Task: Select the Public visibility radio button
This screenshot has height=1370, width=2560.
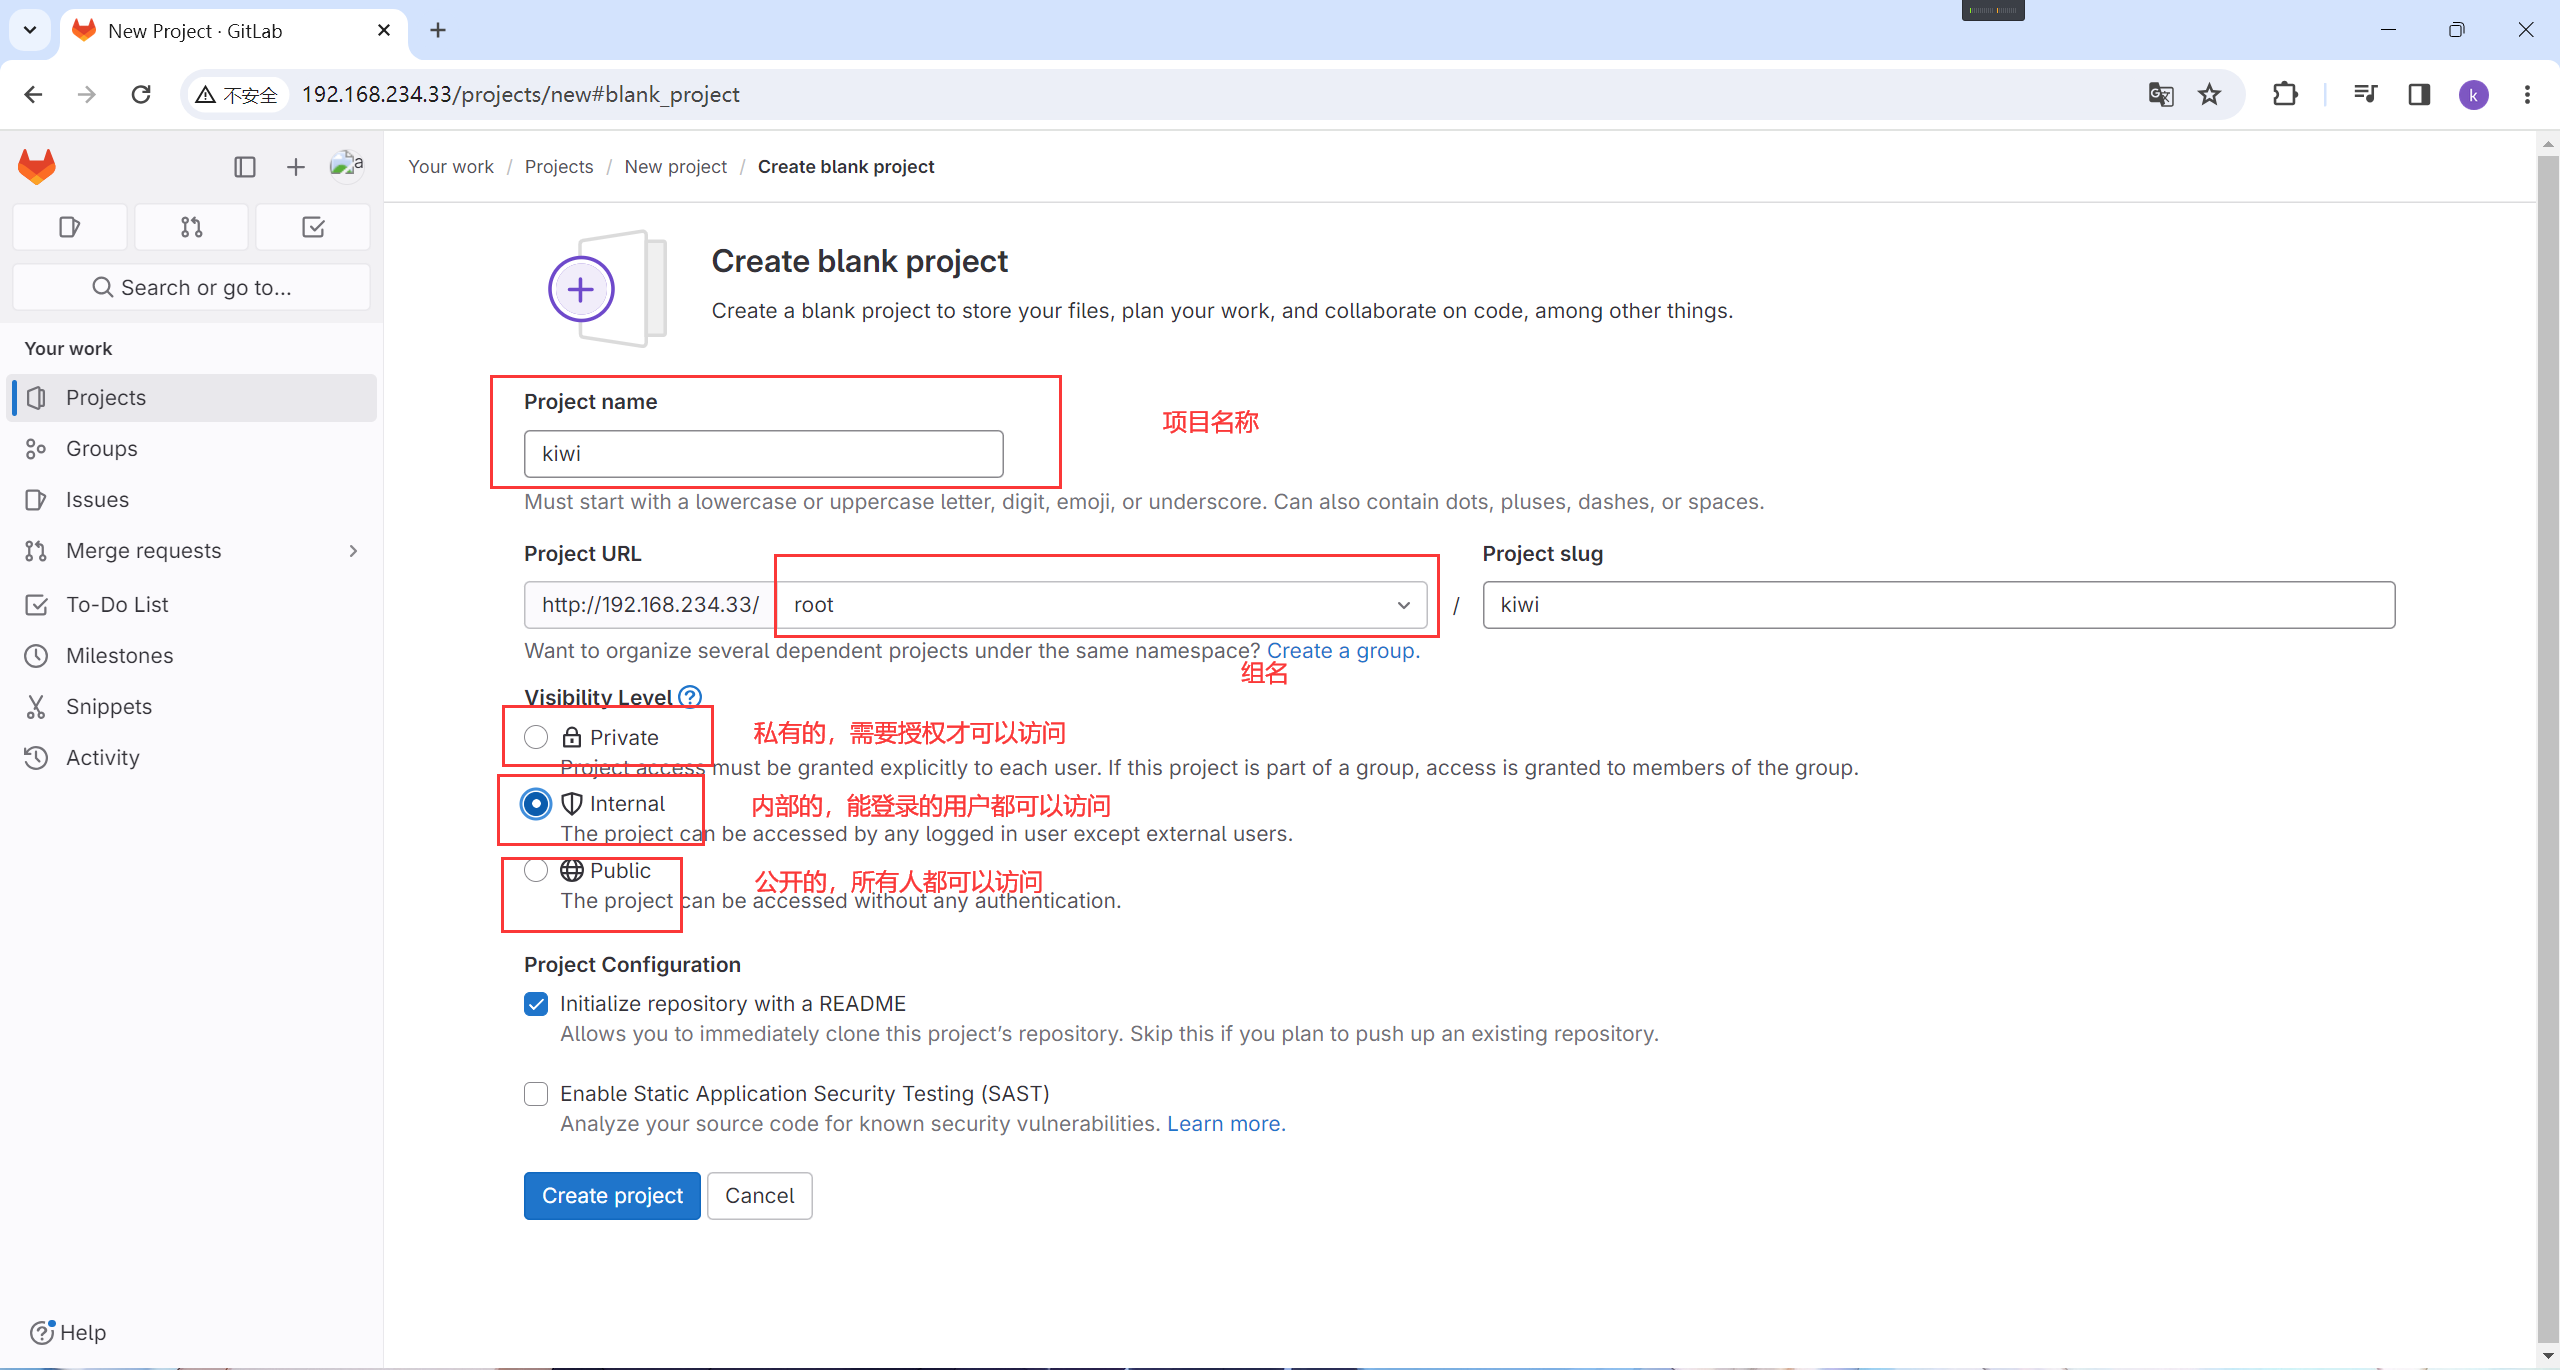Action: pyautogui.click(x=536, y=870)
